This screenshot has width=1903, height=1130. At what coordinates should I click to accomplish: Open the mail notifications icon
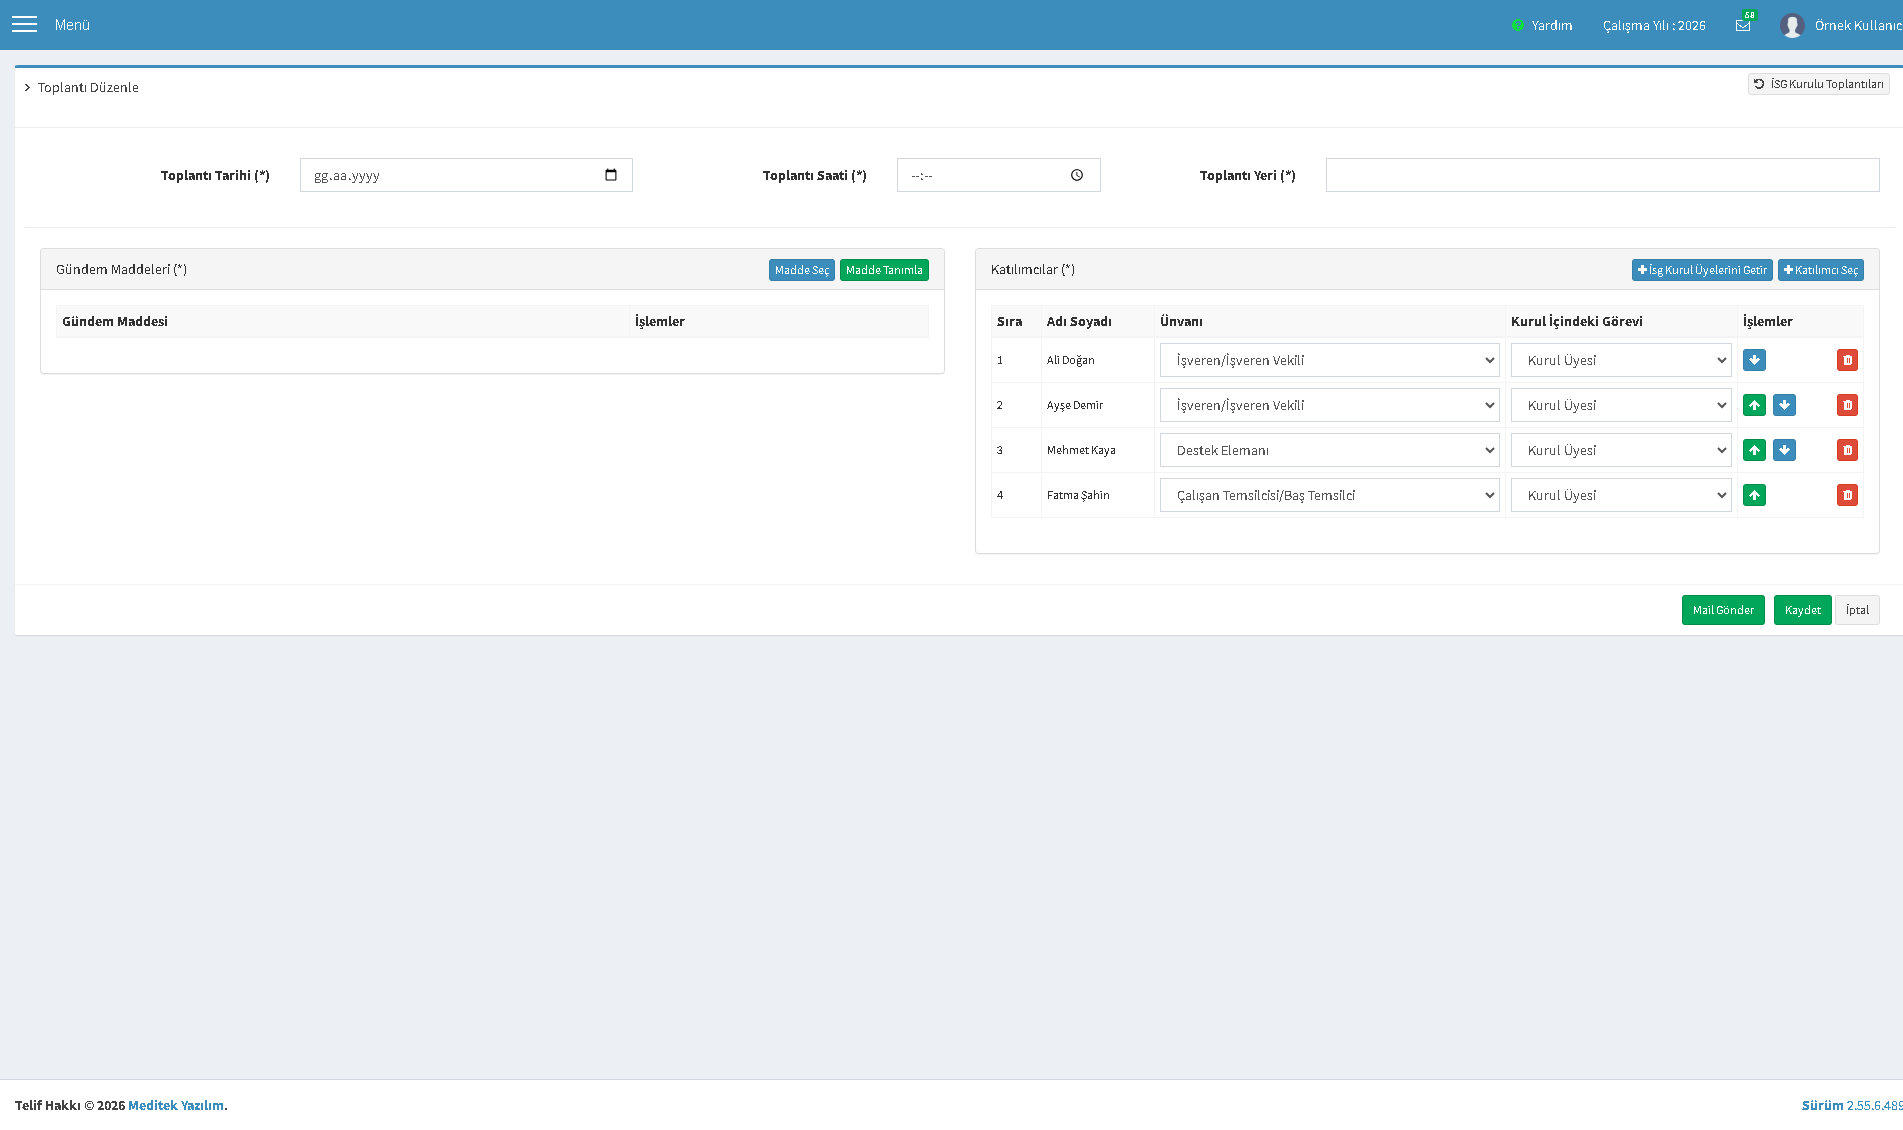click(x=1743, y=25)
